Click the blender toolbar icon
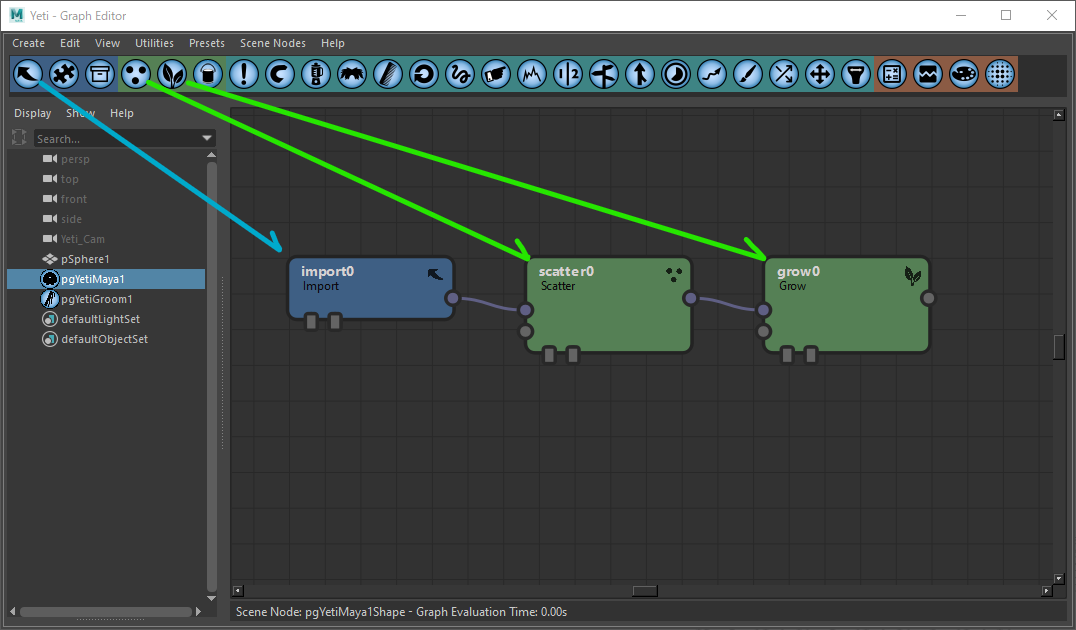Viewport: 1076px width, 630px height. [x=316, y=74]
